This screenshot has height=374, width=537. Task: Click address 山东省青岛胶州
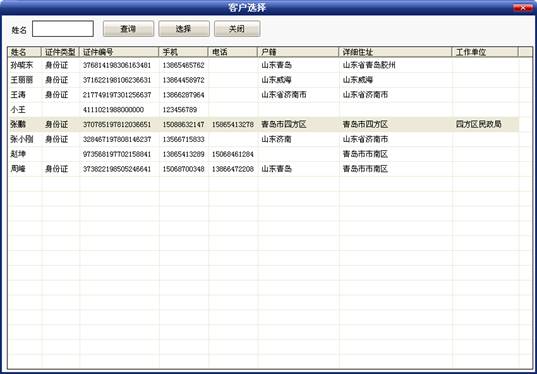coord(369,65)
